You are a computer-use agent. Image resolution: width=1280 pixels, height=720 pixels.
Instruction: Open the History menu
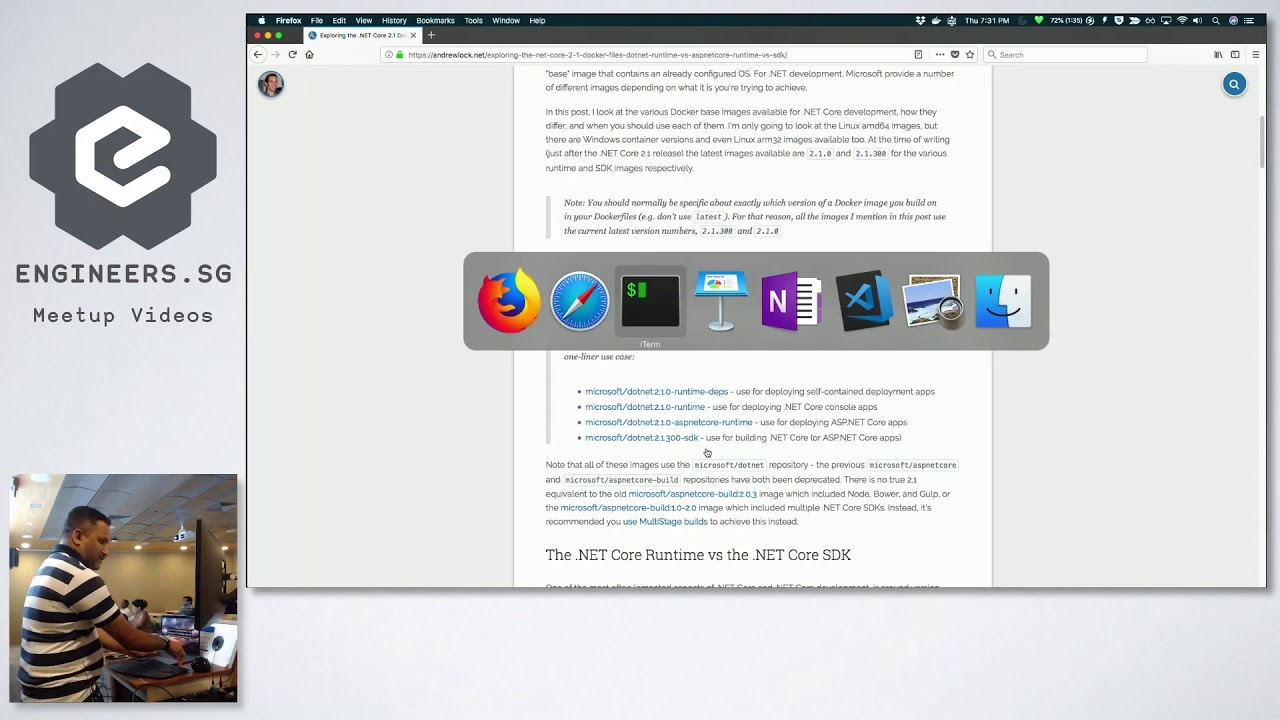[x=394, y=20]
